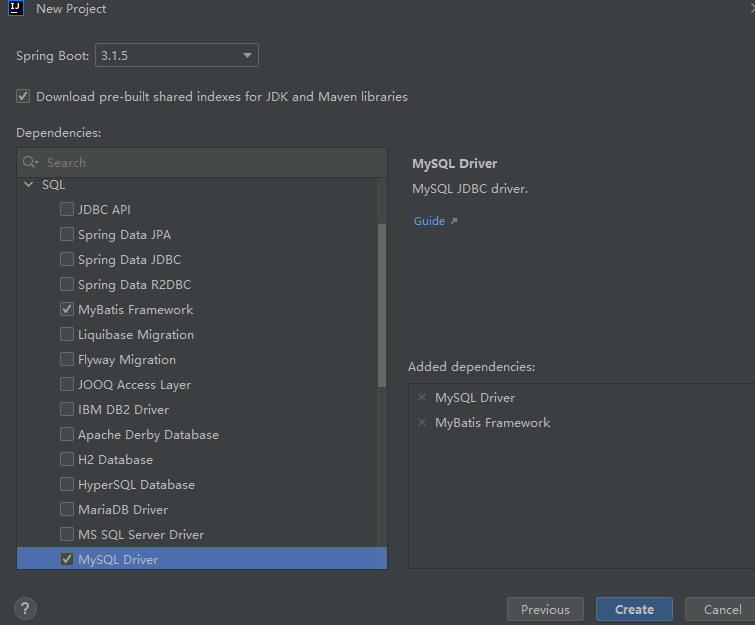Check the JDBC API checkbox

click(66, 209)
